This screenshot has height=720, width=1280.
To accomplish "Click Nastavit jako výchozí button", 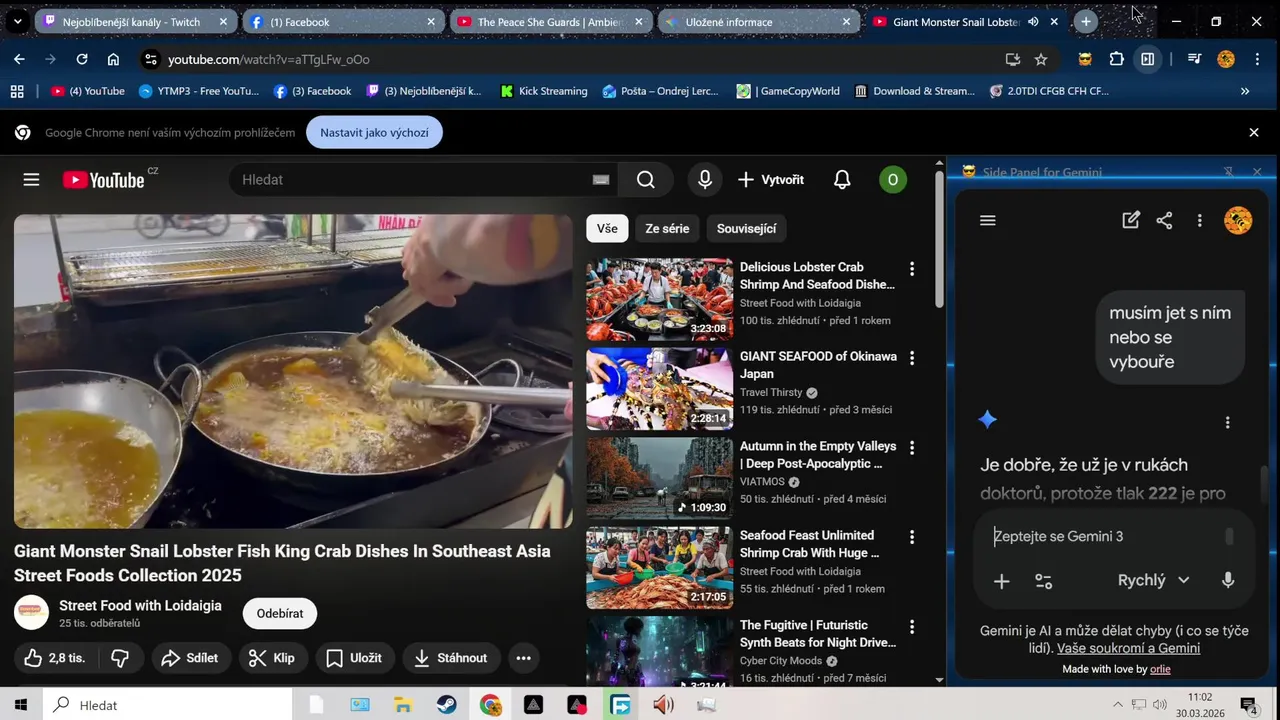I will (374, 132).
